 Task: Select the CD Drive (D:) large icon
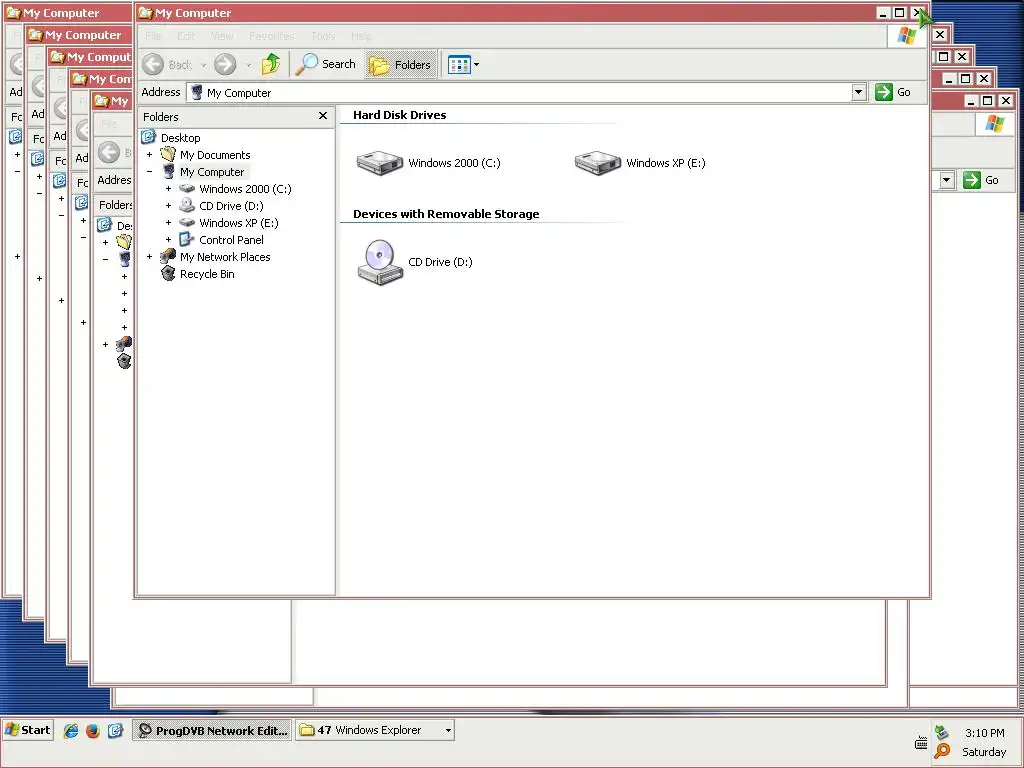click(379, 261)
